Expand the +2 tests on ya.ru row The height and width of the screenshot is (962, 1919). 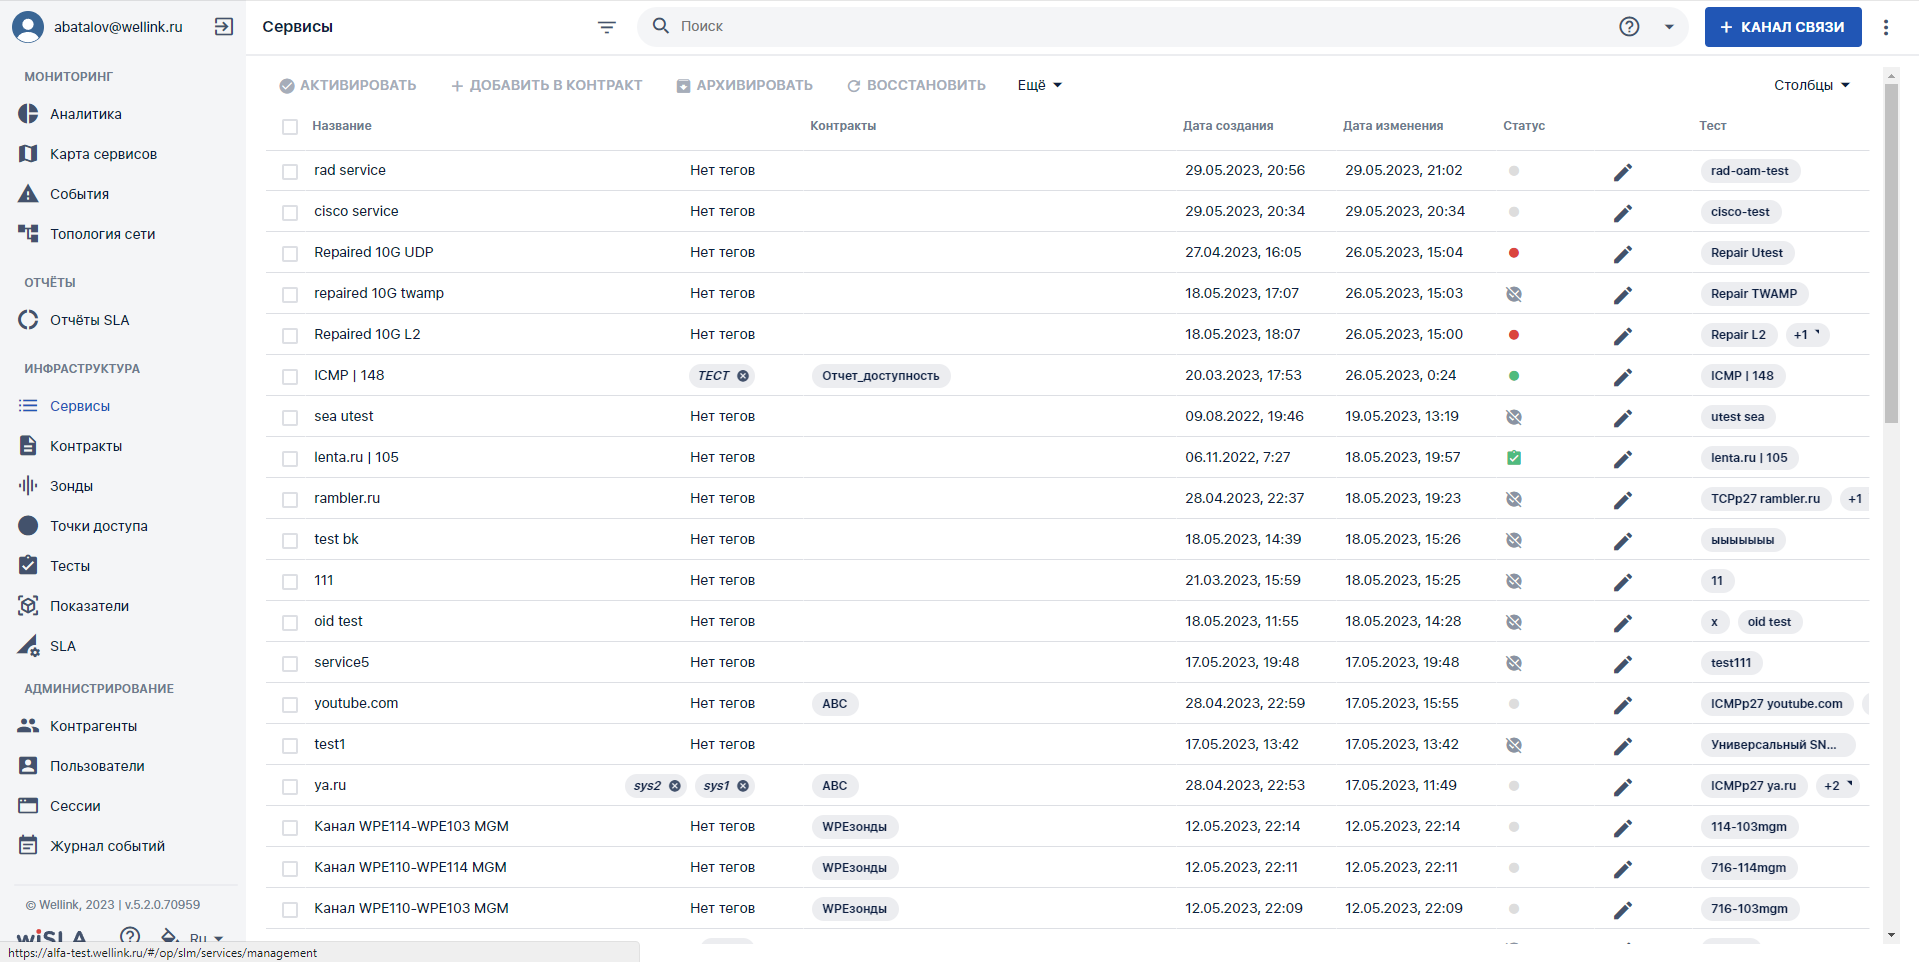point(1838,786)
